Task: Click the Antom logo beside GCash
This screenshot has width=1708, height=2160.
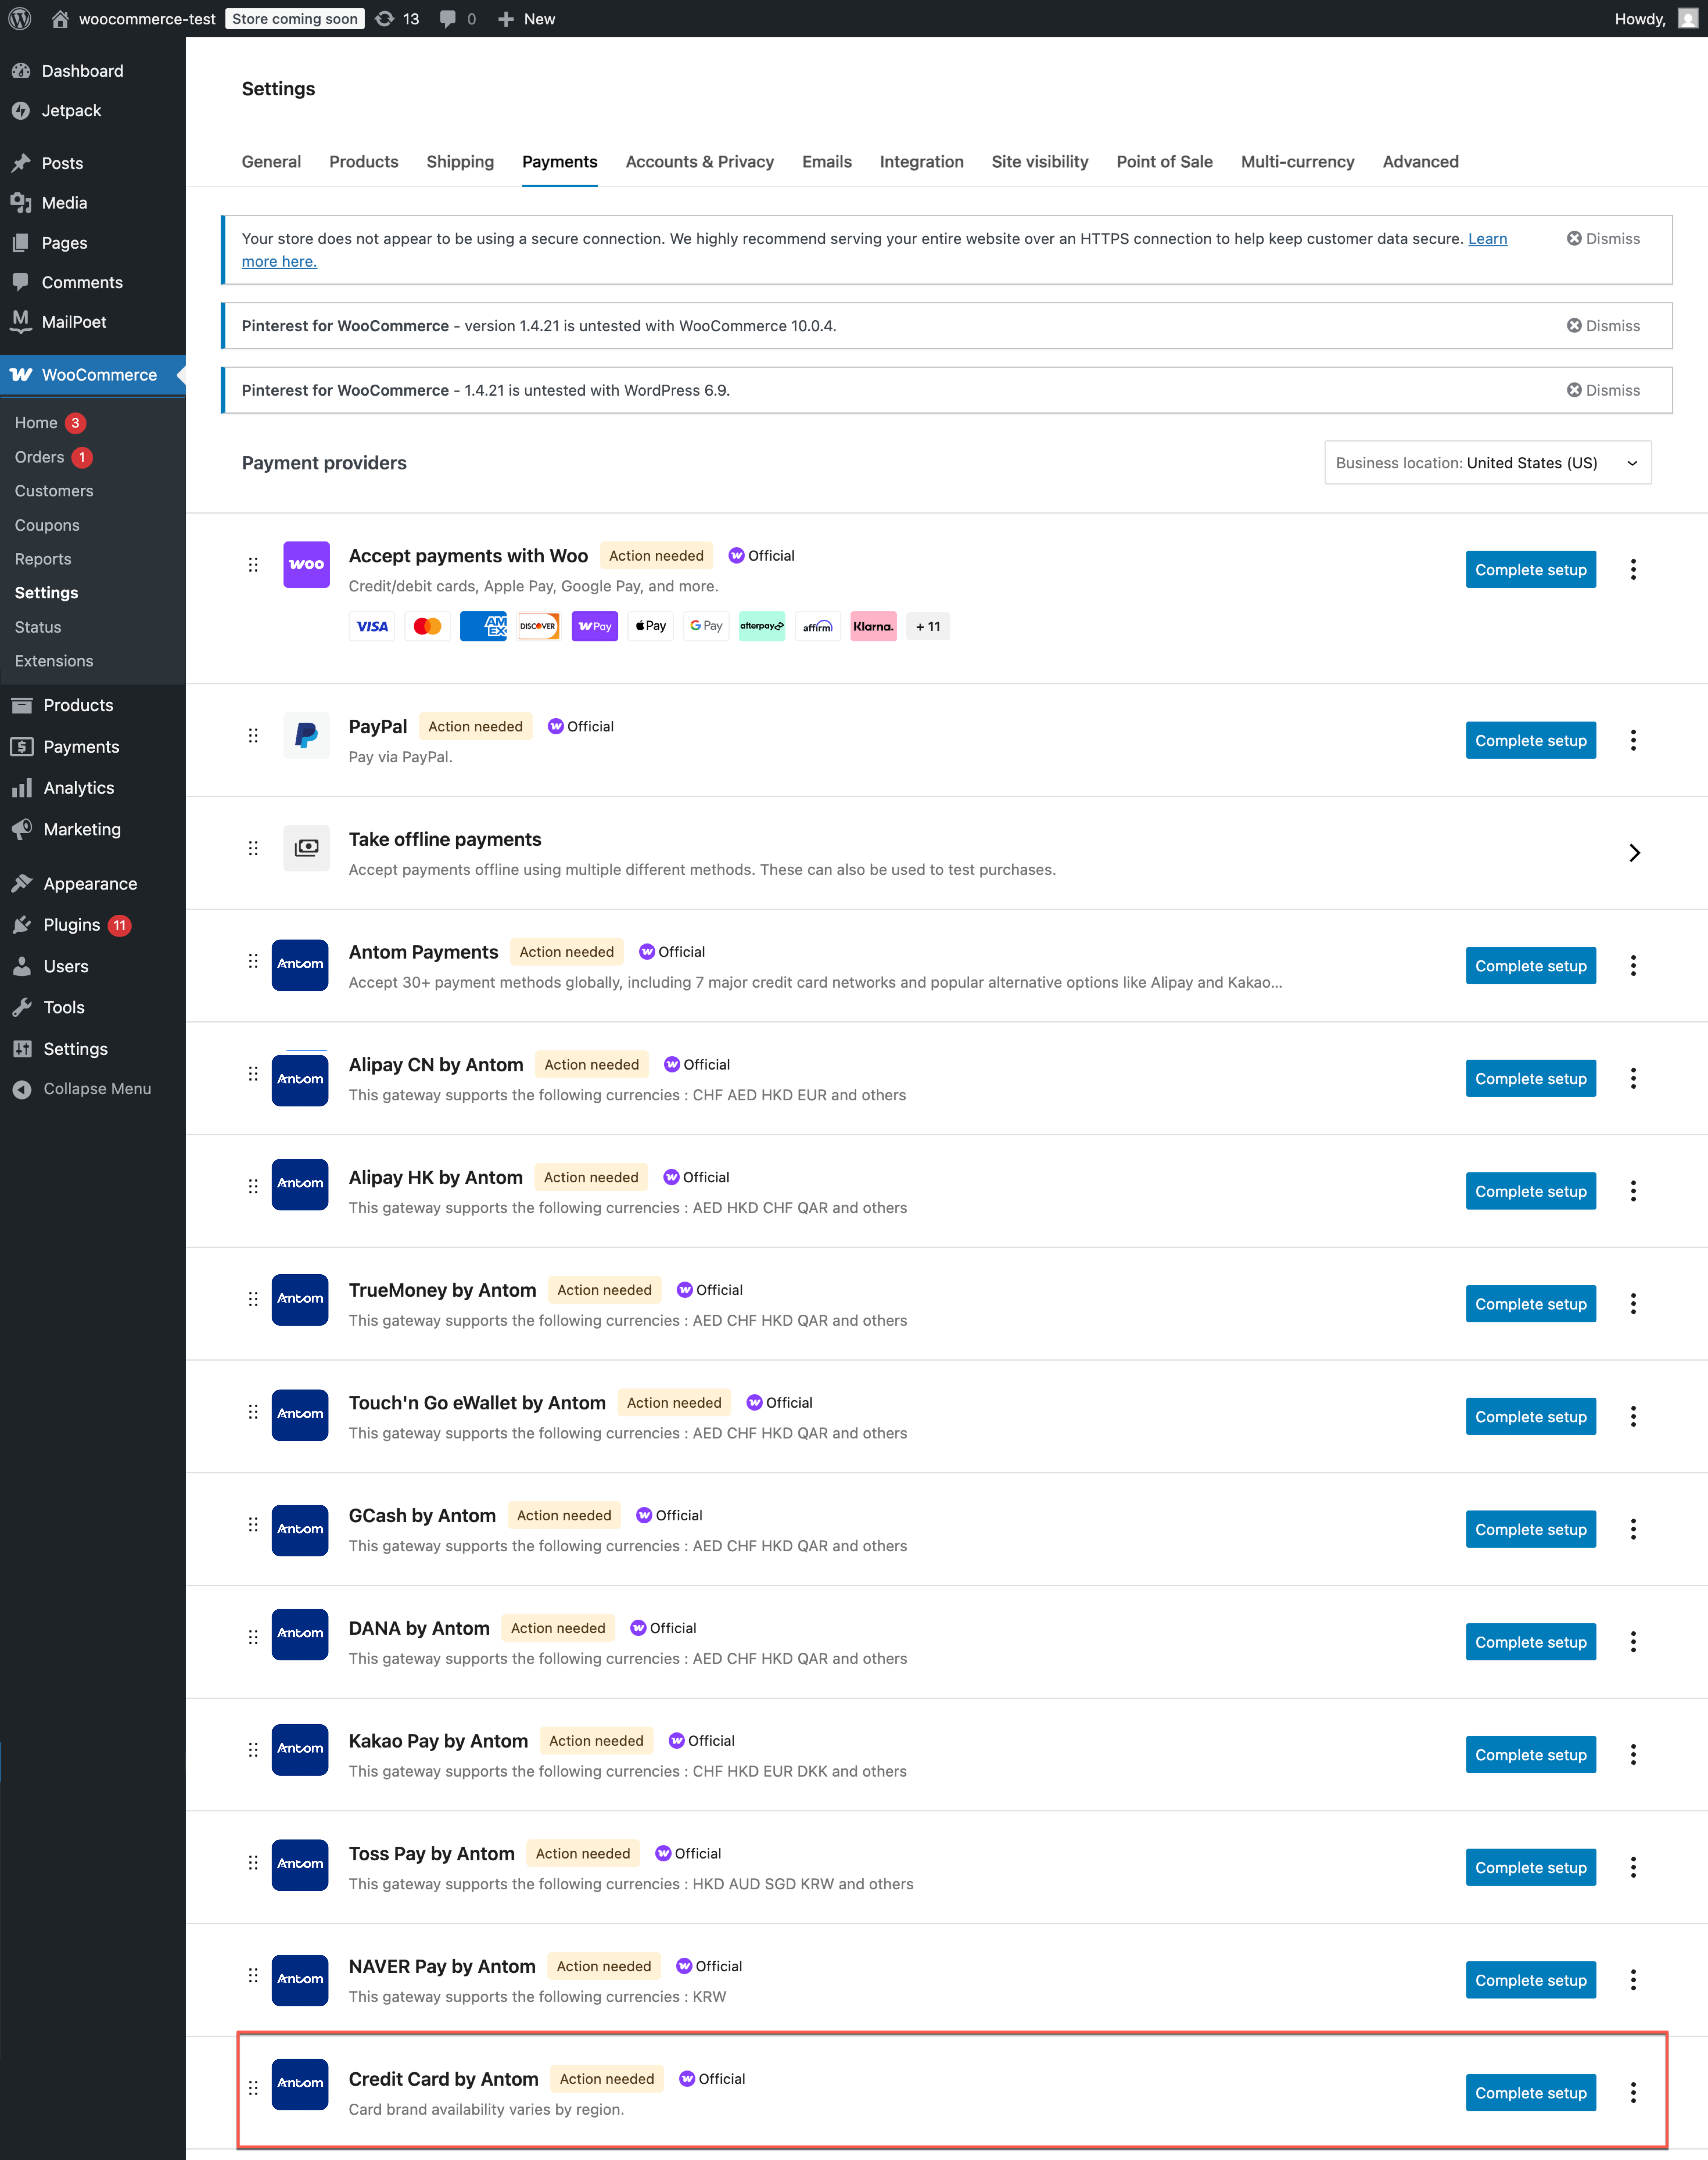Action: [x=300, y=1530]
